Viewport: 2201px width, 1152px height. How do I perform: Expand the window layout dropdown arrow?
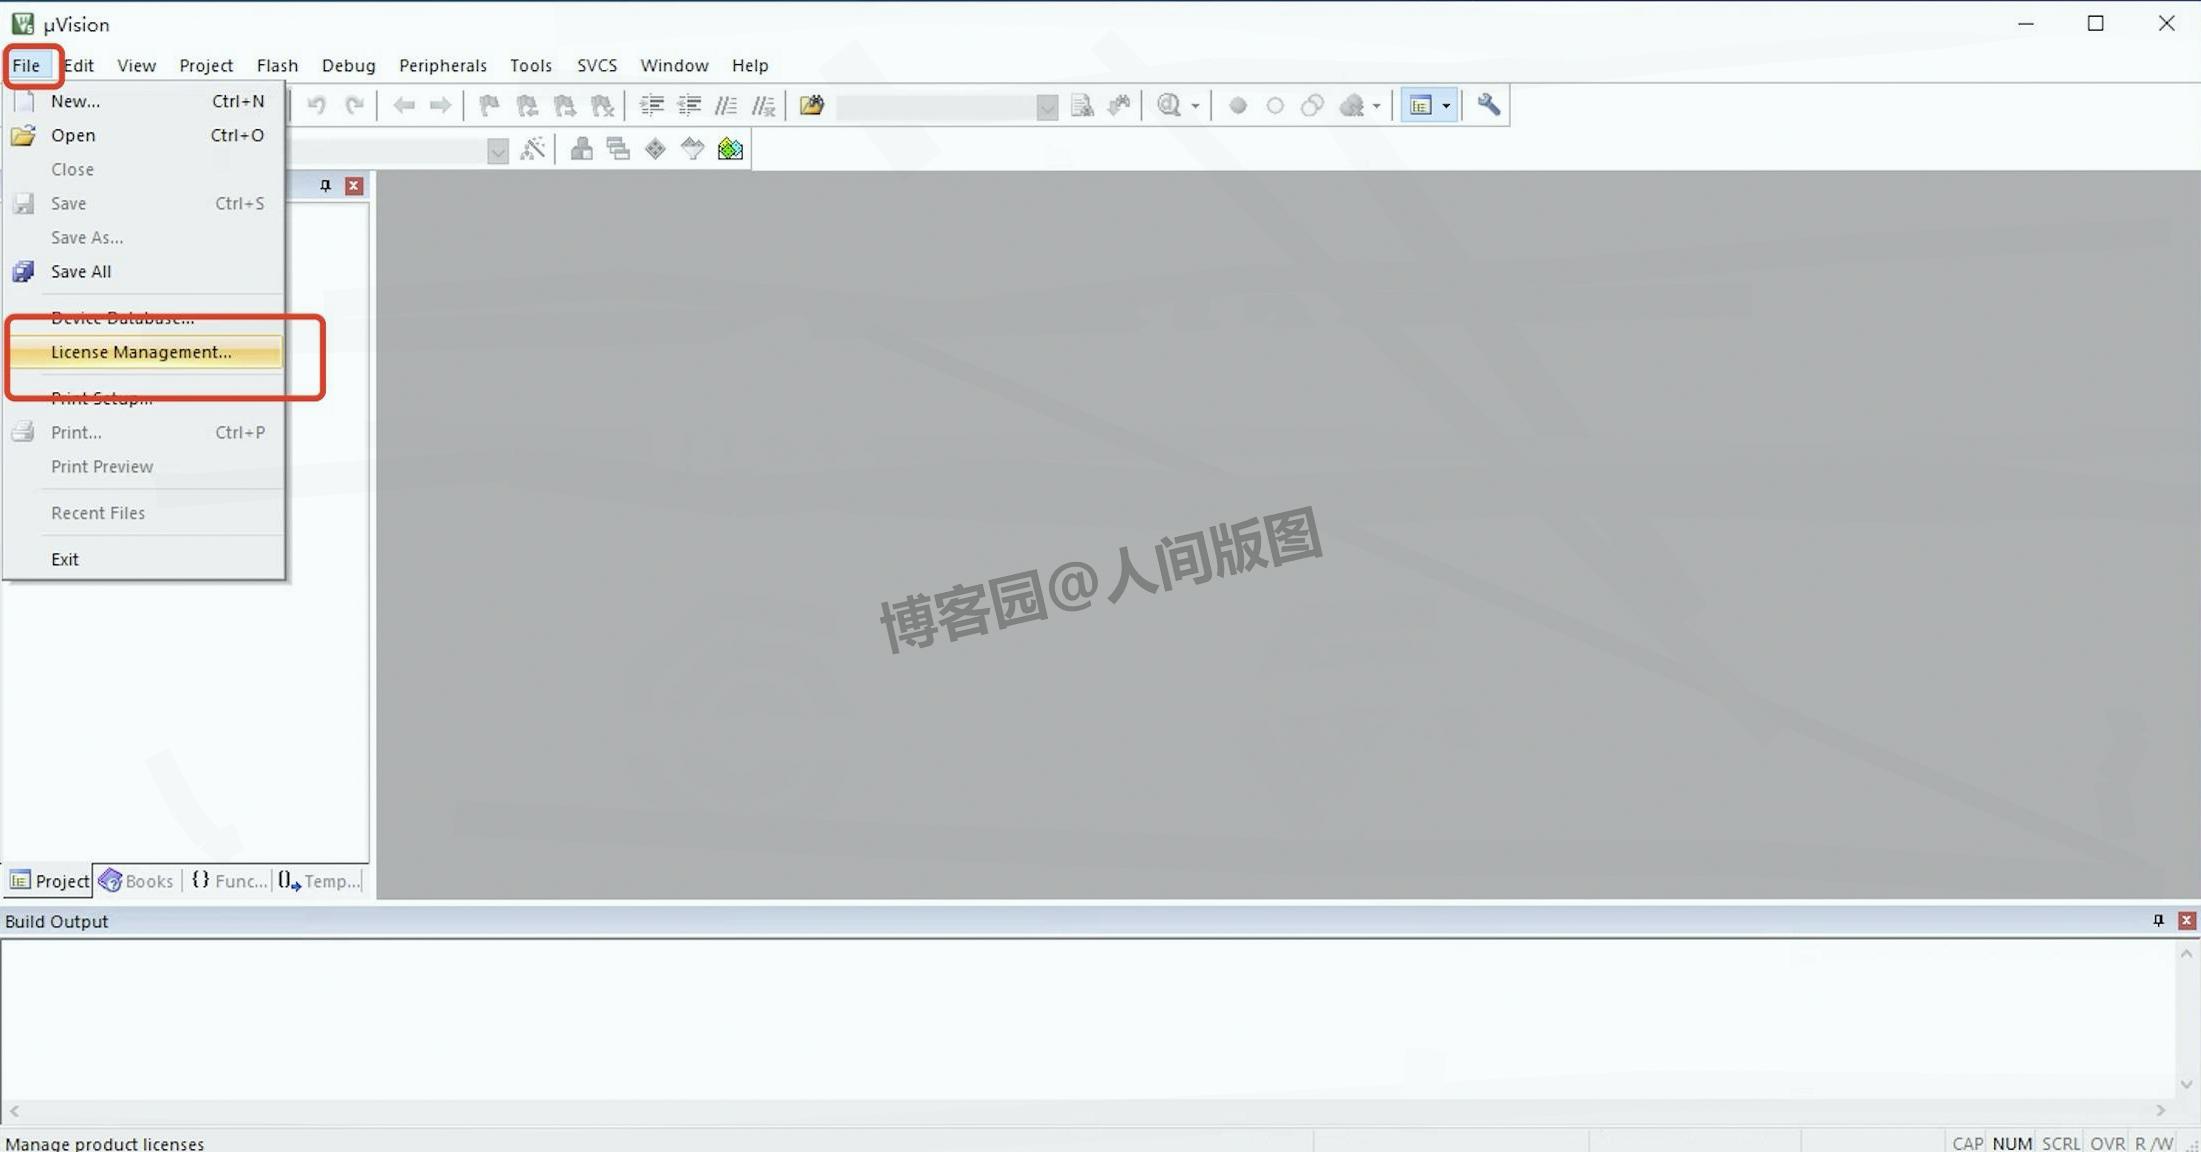click(1445, 105)
